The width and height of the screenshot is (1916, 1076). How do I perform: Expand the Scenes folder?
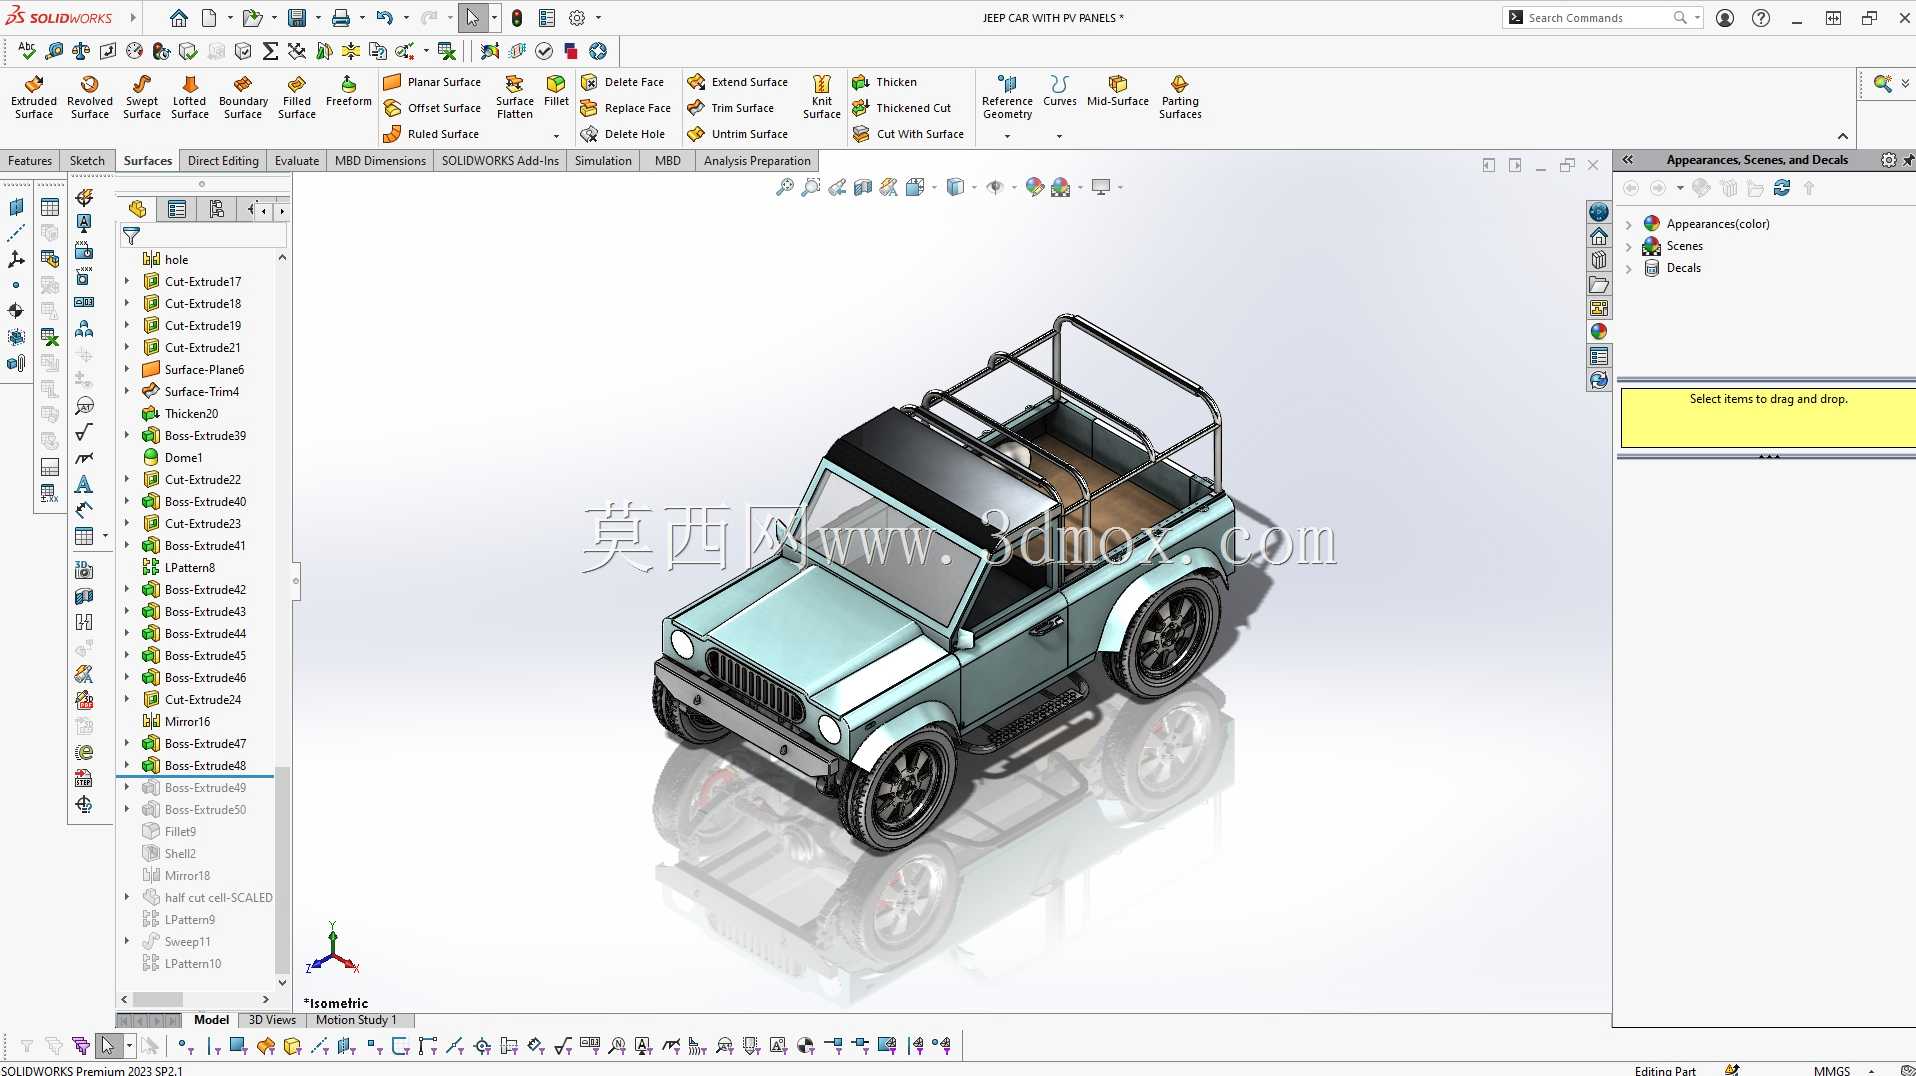coord(1629,247)
